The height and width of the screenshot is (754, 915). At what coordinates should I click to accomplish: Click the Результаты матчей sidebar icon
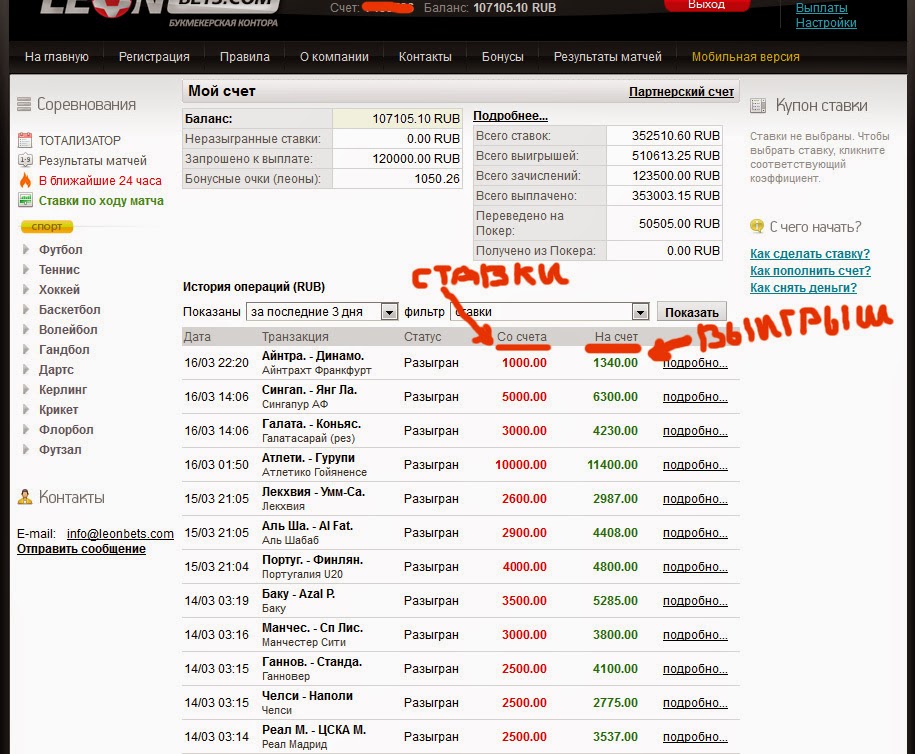coord(25,161)
